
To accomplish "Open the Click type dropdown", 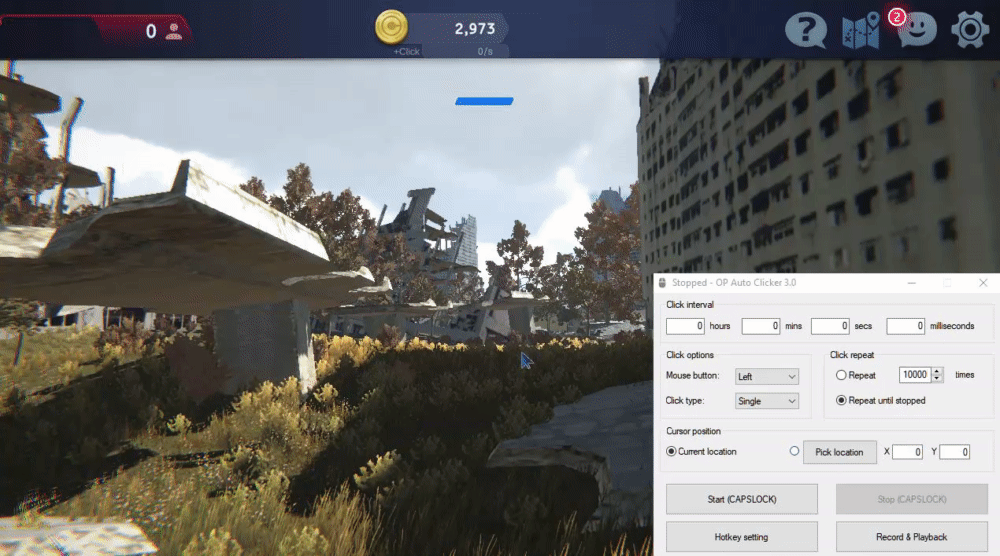I will (x=767, y=401).
